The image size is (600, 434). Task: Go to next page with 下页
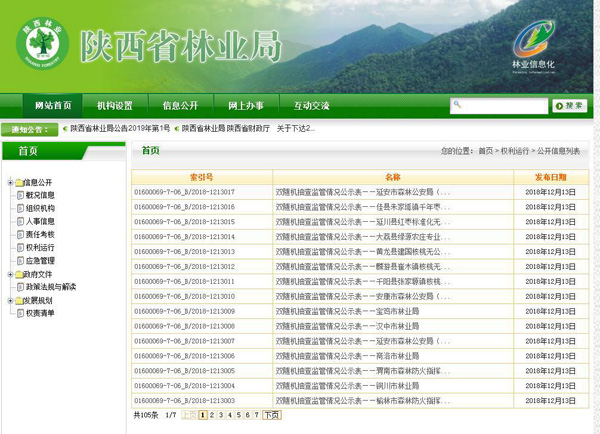pos(271,414)
